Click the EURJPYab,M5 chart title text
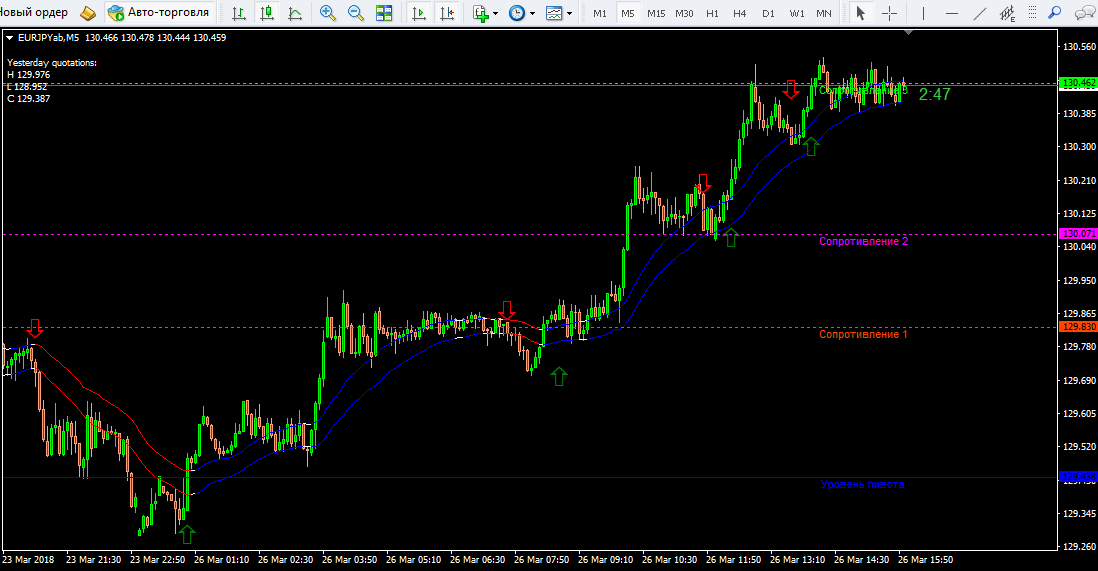Image resolution: width=1098 pixels, height=571 pixels. (x=48, y=38)
